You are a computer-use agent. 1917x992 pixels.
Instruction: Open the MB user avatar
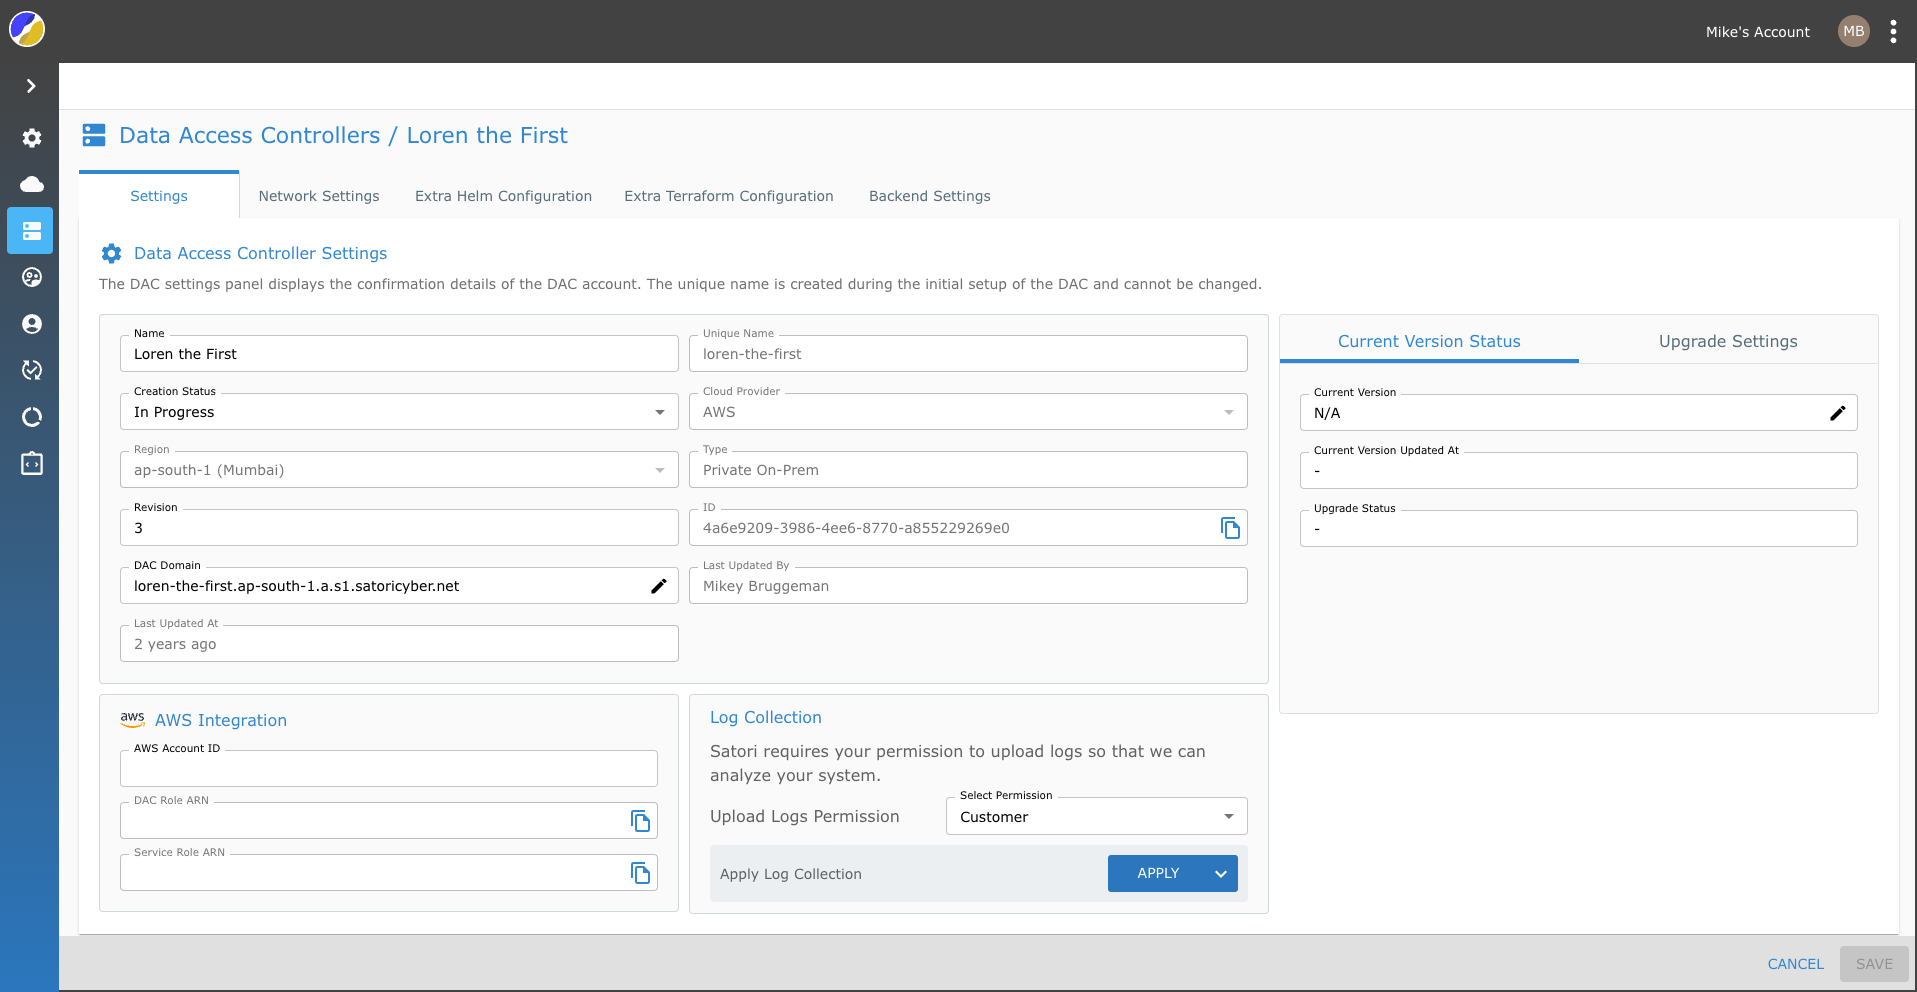pos(1853,31)
